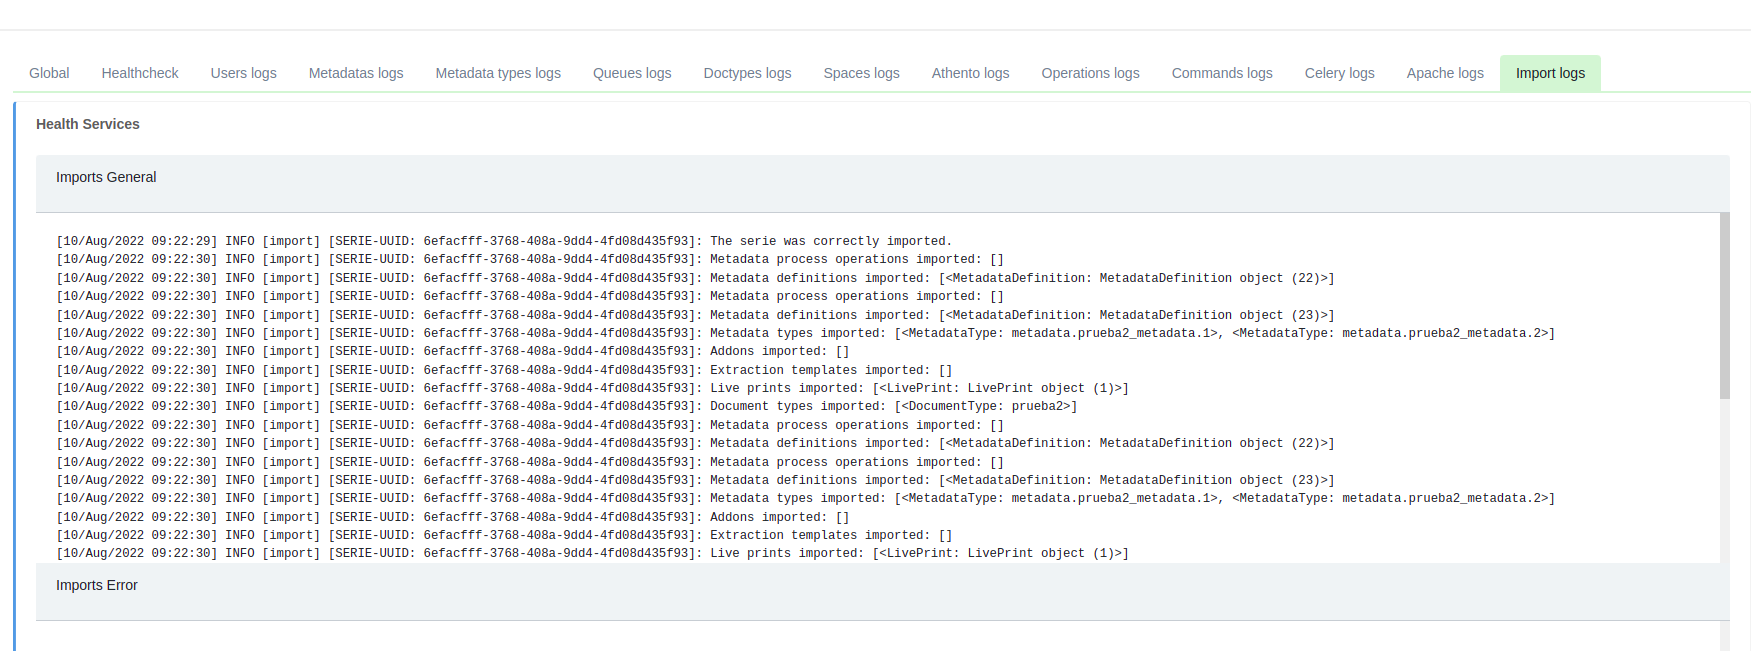Image resolution: width=1751 pixels, height=651 pixels.
Task: Show the Operations logs tab
Action: [1090, 73]
